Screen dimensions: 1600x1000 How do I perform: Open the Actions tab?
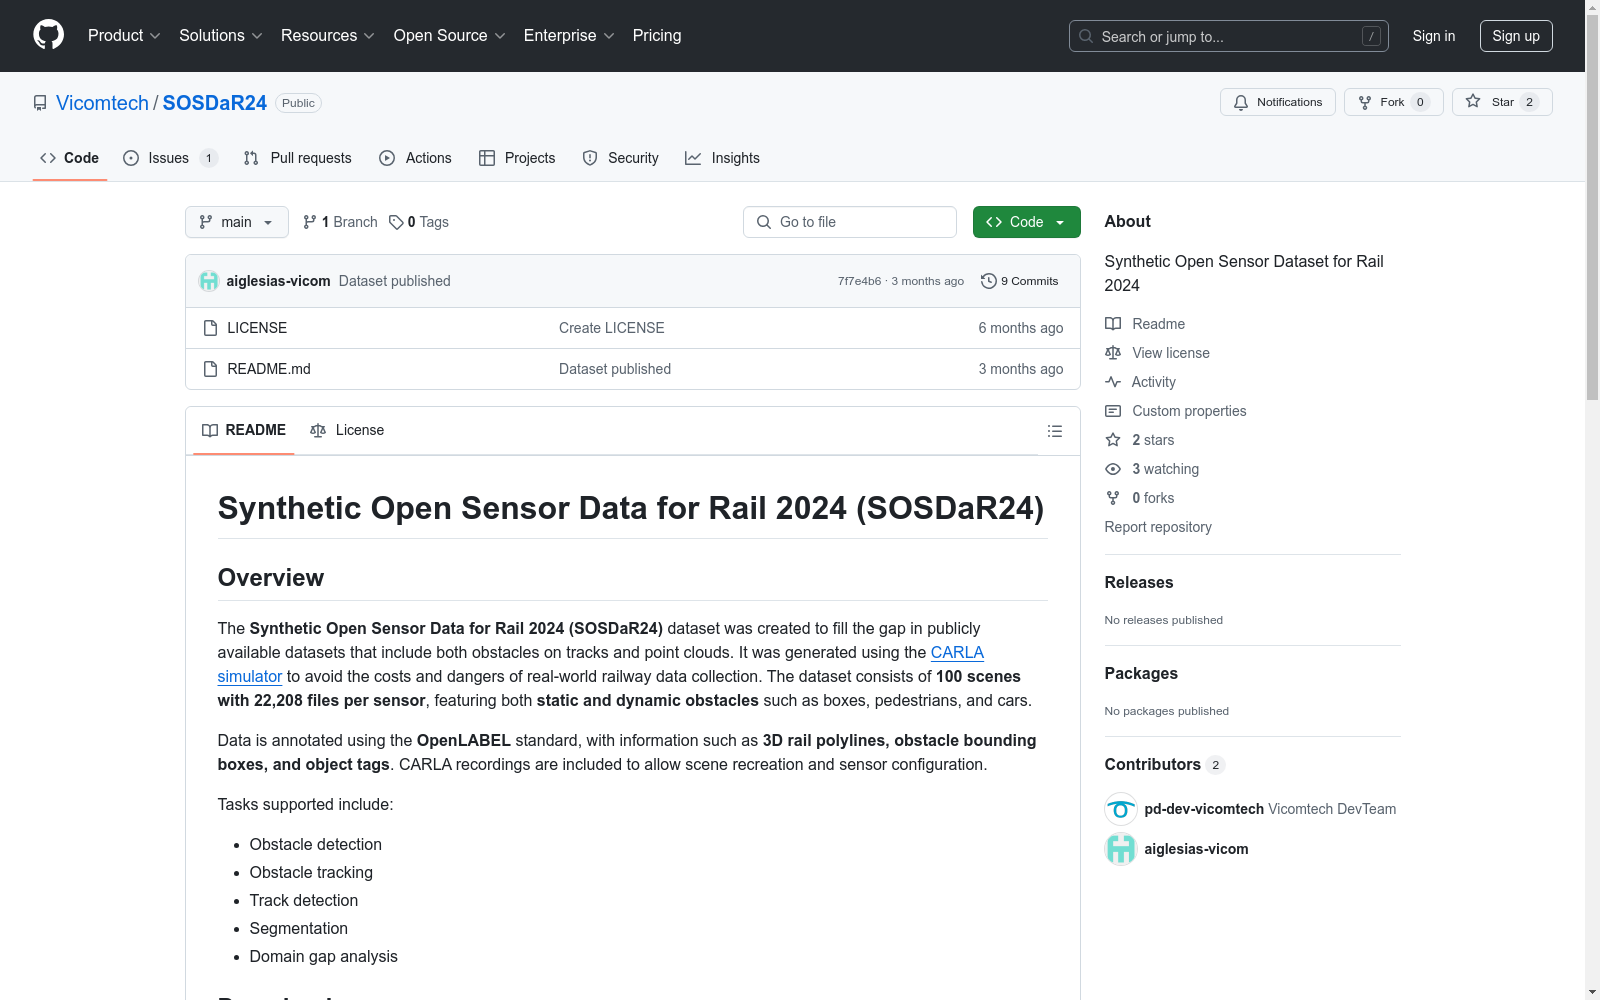pyautogui.click(x=416, y=158)
